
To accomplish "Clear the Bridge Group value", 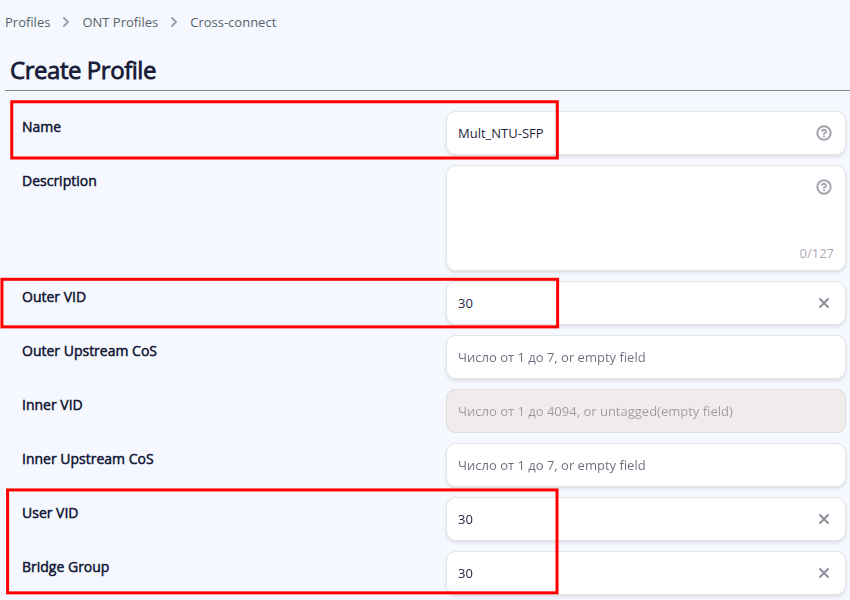I will click(824, 573).
